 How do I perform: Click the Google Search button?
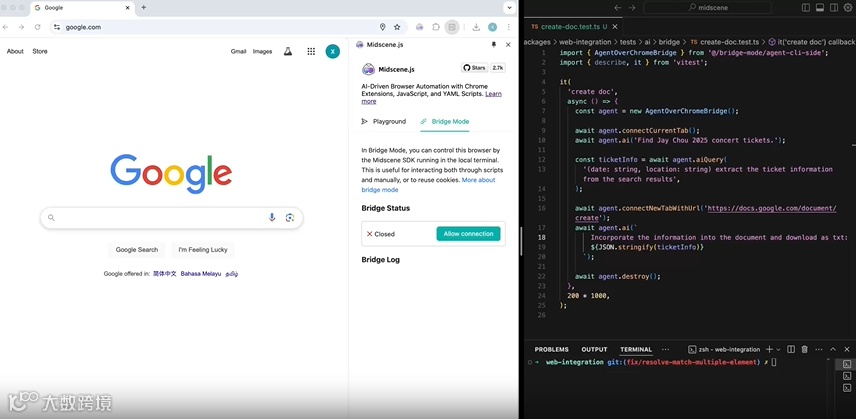point(137,250)
